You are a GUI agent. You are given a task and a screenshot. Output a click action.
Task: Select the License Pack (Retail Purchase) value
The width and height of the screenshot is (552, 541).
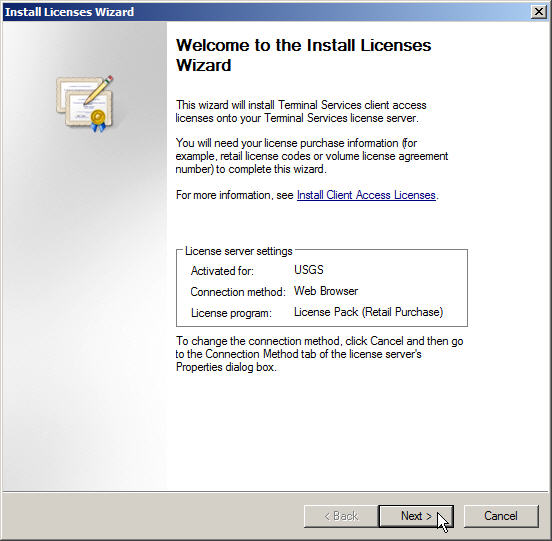tap(368, 312)
